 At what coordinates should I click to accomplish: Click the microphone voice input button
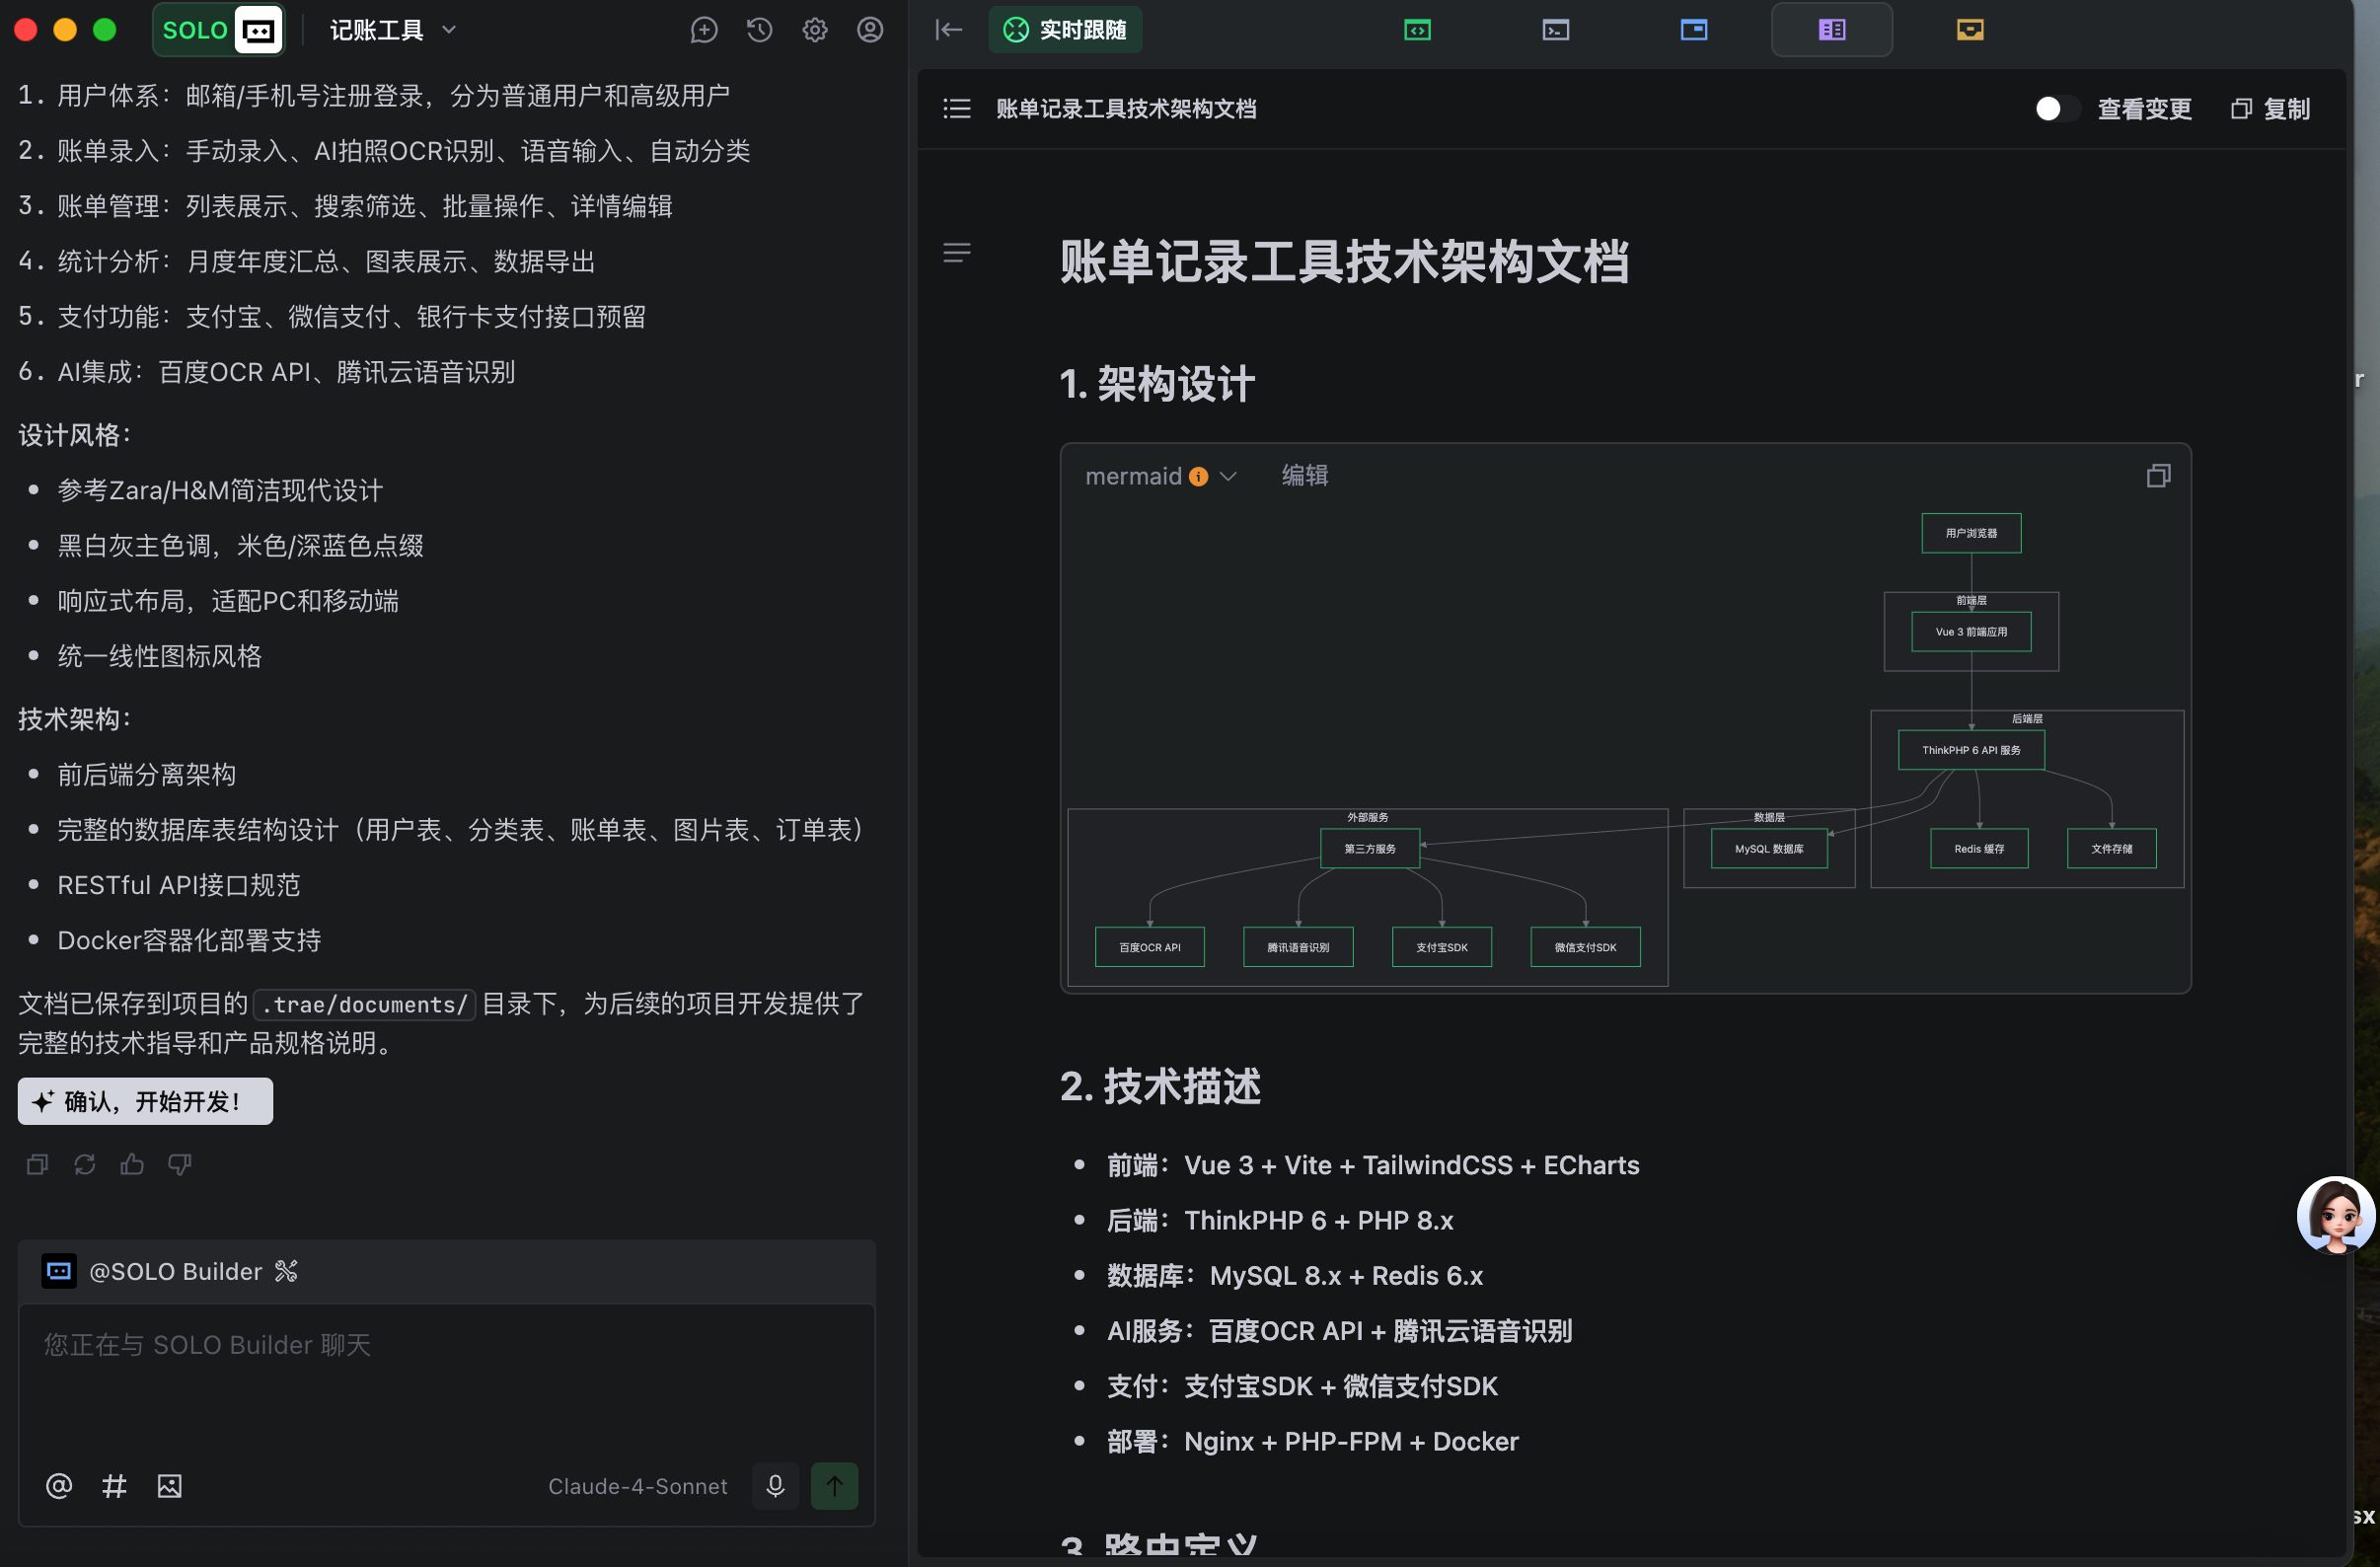(775, 1486)
